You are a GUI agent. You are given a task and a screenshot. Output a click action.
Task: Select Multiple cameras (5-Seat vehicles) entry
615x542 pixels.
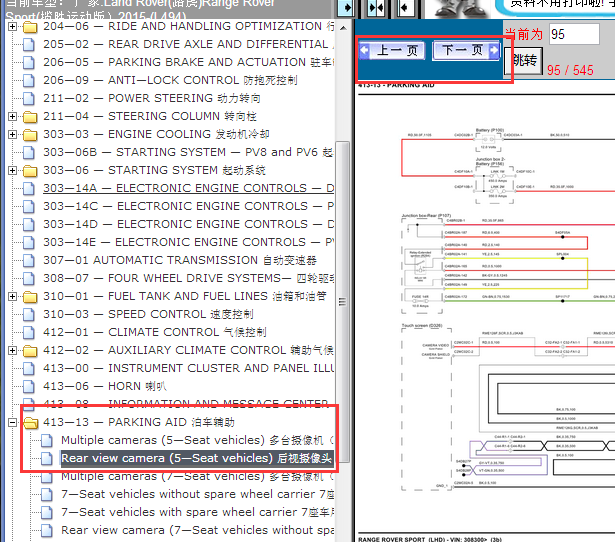click(x=197, y=441)
